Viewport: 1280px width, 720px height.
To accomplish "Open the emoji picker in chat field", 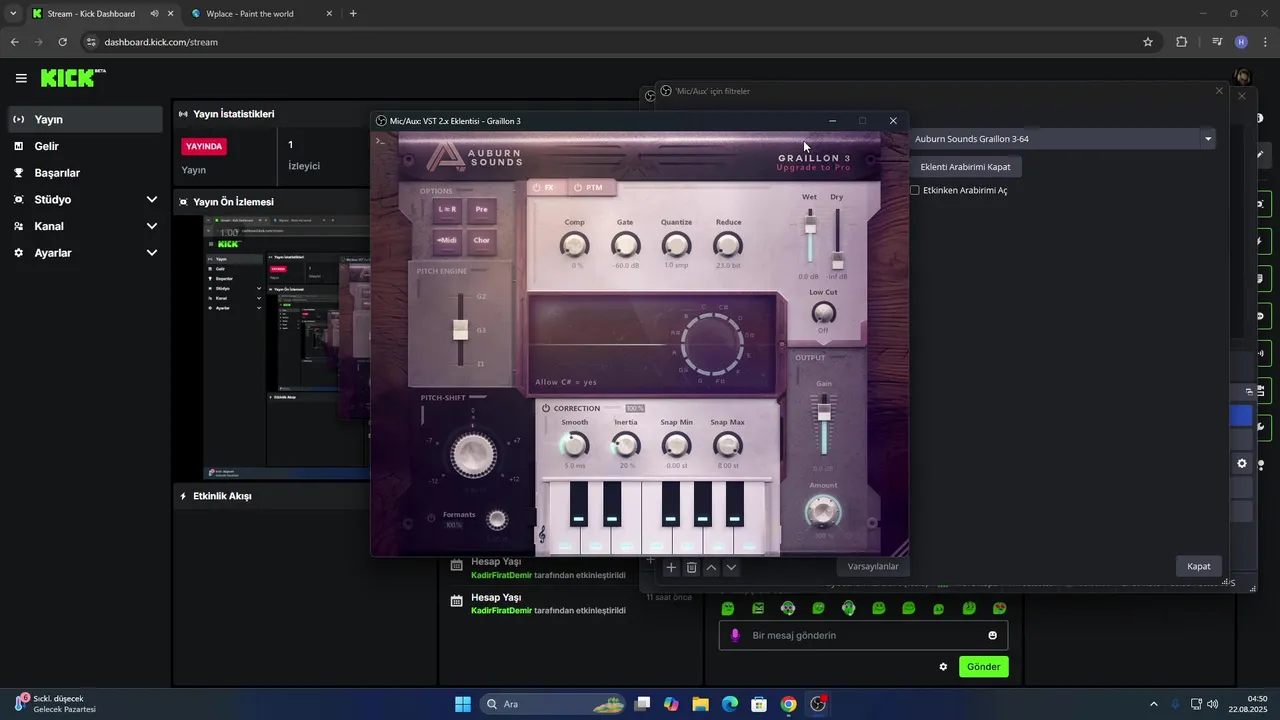I will (992, 635).
